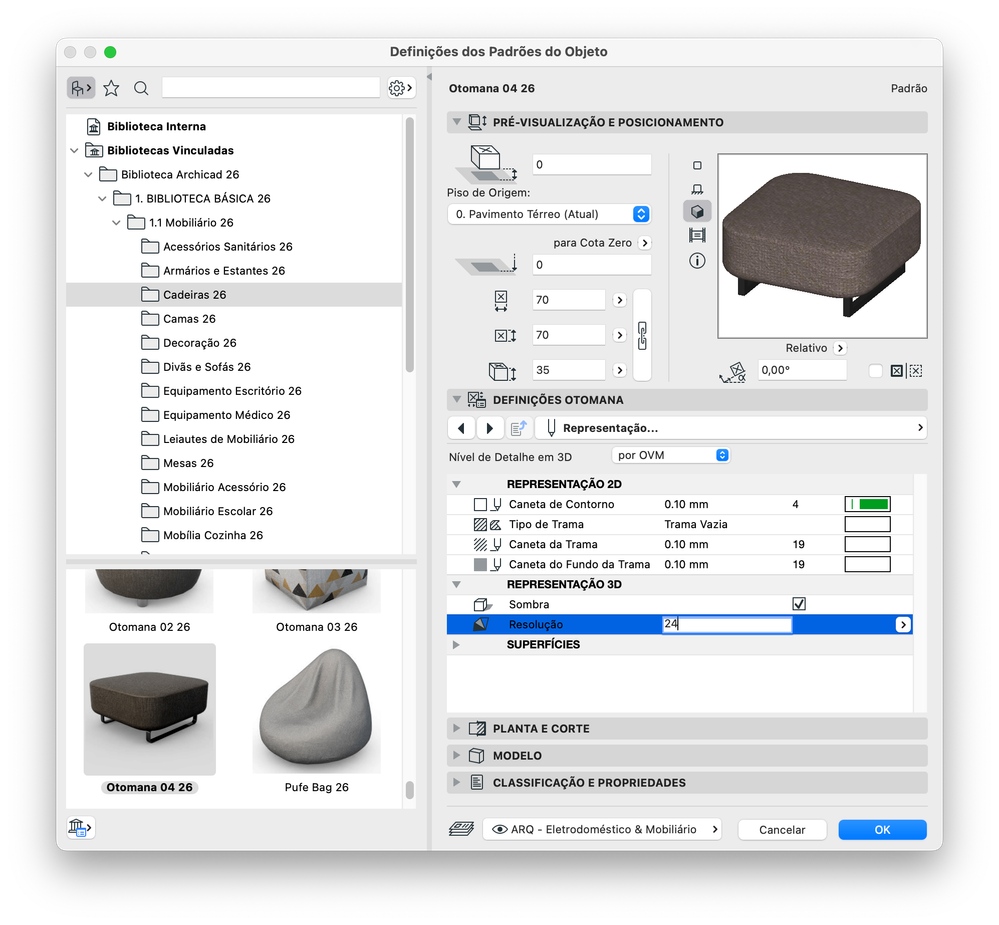Viewport: 999px width, 925px height.
Task: Click Caneta do Fundo da Trama swatch
Action: click(867, 564)
